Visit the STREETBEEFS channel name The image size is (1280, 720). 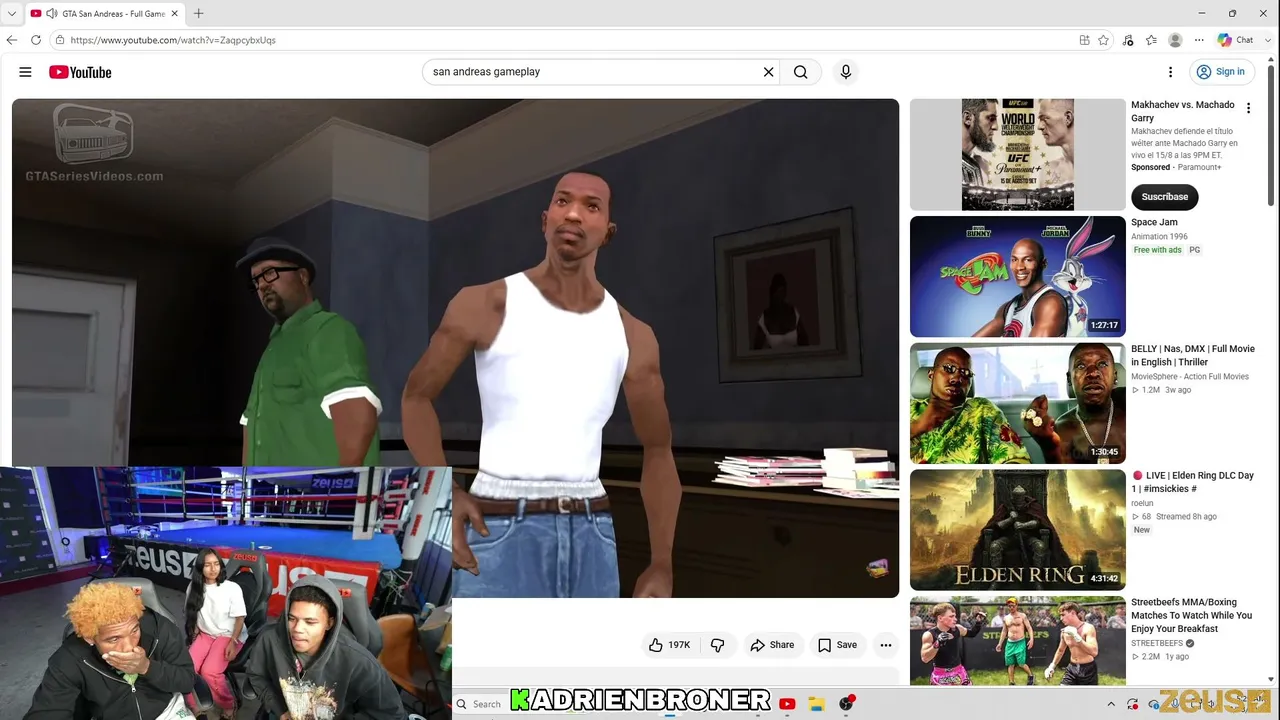[1158, 643]
